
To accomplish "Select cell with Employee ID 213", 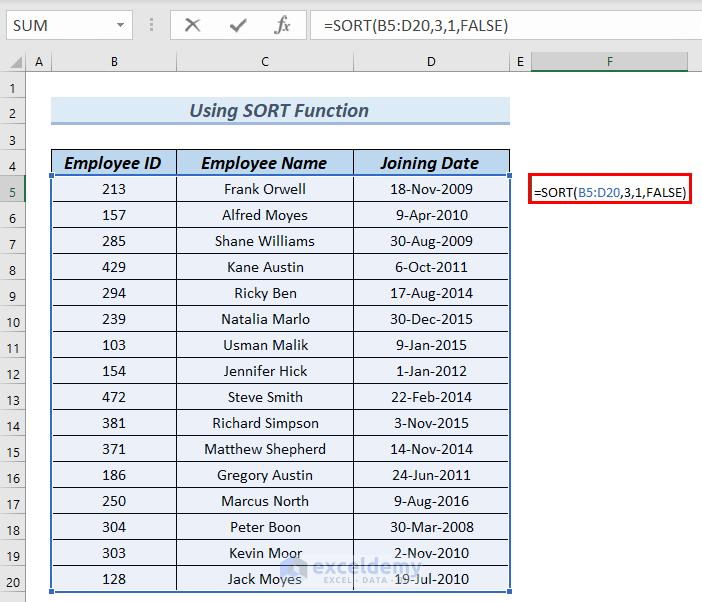I will point(114,189).
